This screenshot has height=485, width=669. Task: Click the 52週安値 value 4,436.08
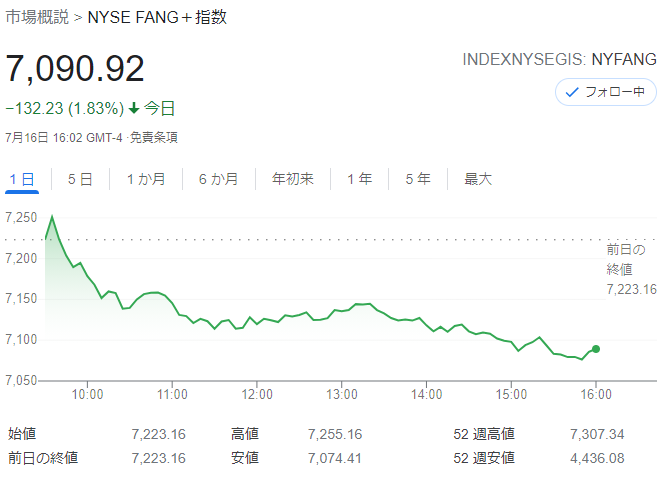pos(597,458)
